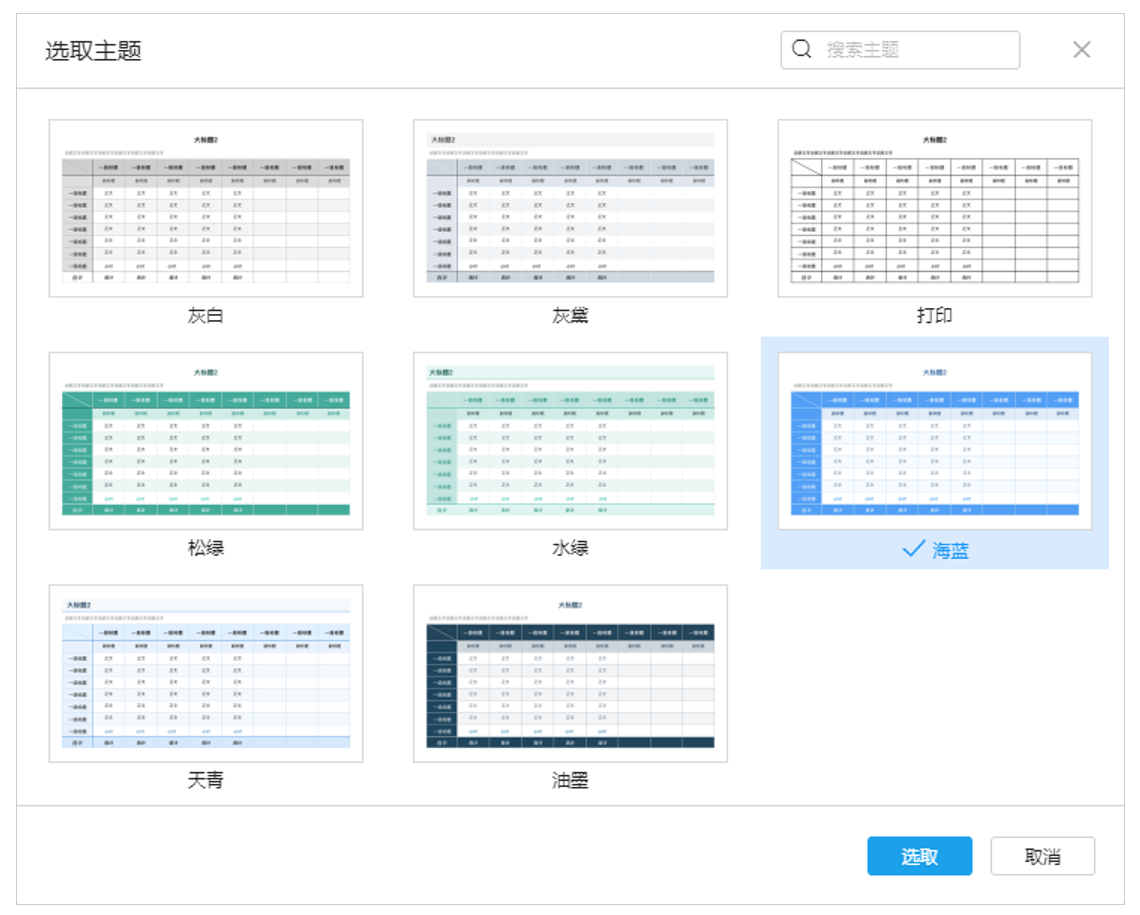The width and height of the screenshot is (1140, 915).
Task: Select the 松绿 theme thumbnail
Action: click(205, 438)
